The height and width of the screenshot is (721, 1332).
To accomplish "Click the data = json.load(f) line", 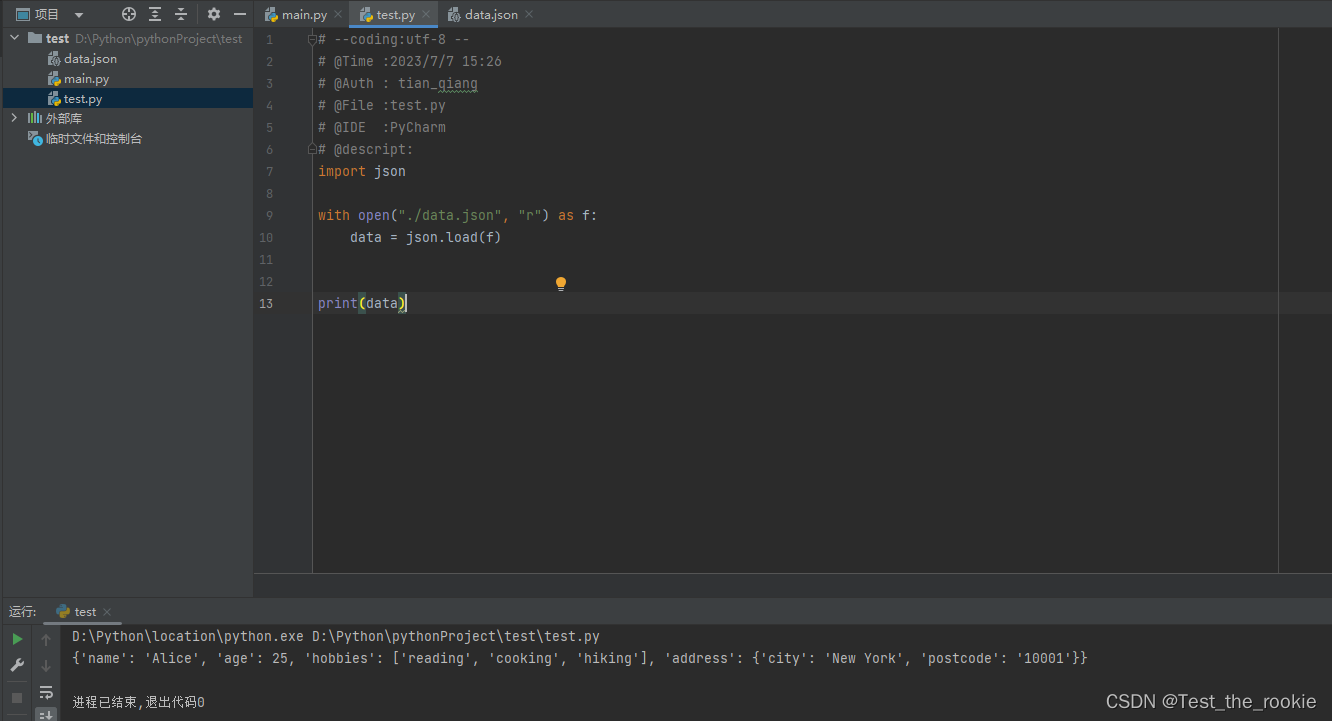I will [x=426, y=237].
